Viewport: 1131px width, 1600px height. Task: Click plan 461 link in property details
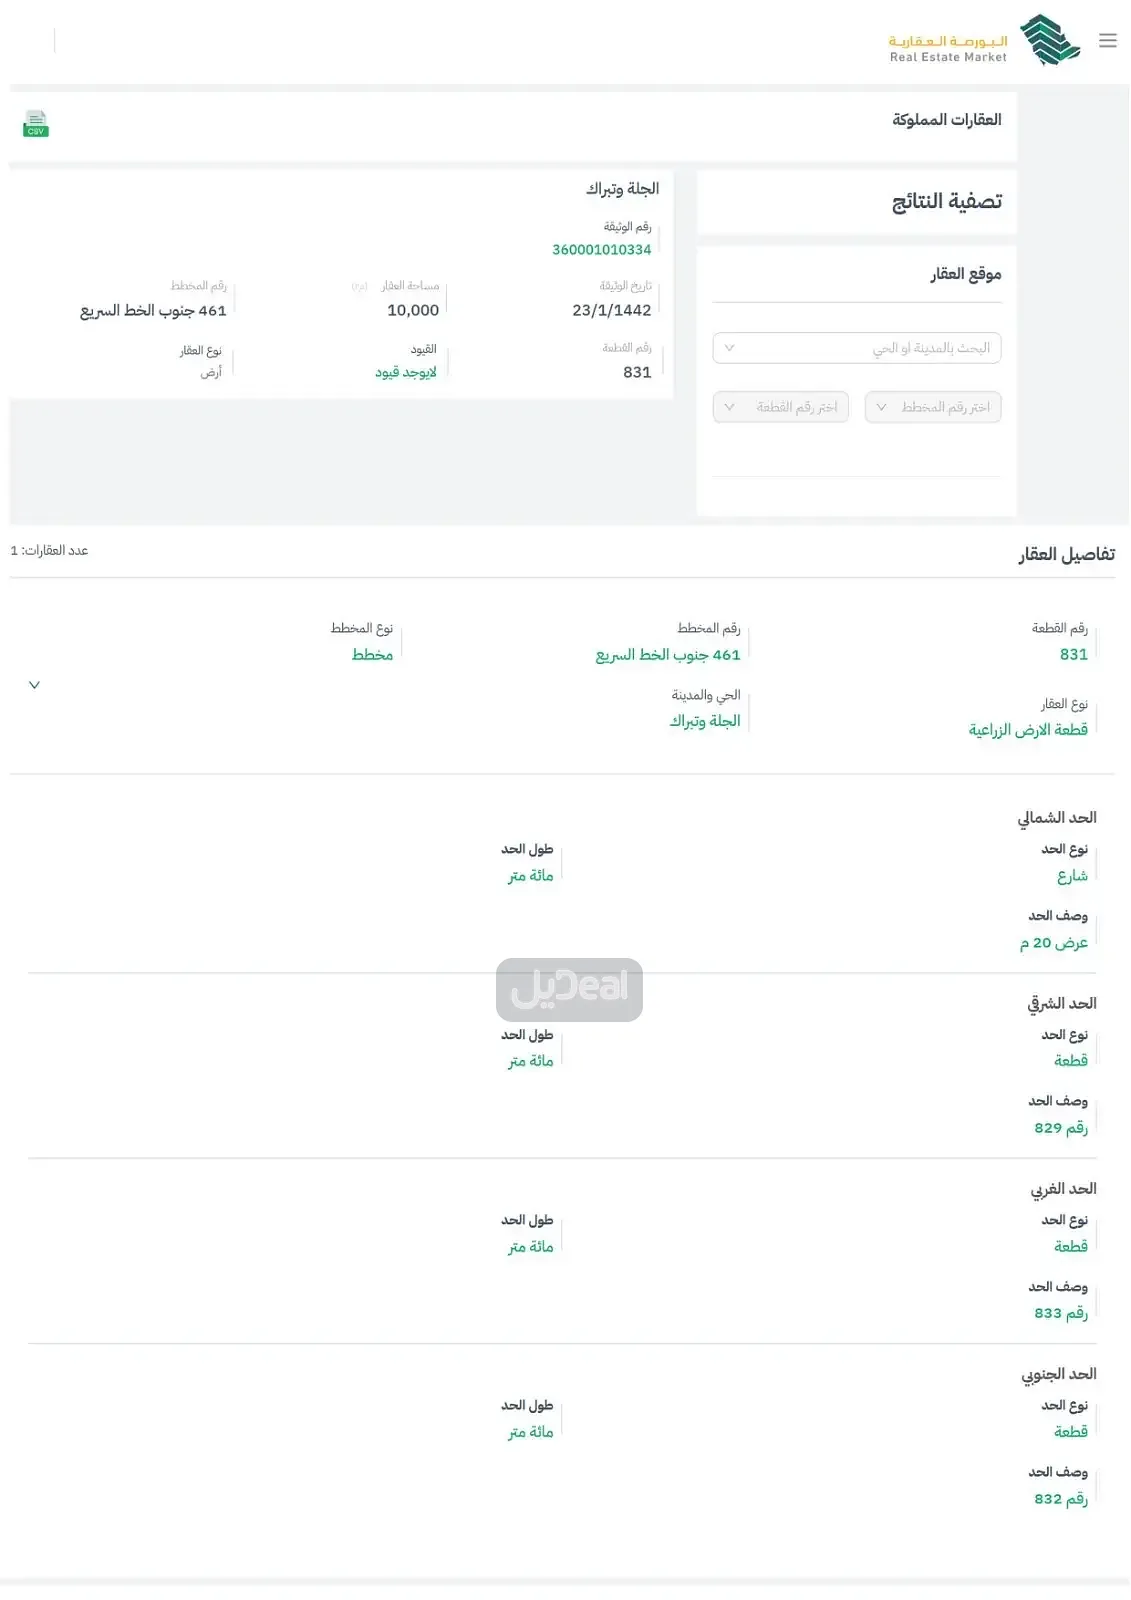(668, 655)
